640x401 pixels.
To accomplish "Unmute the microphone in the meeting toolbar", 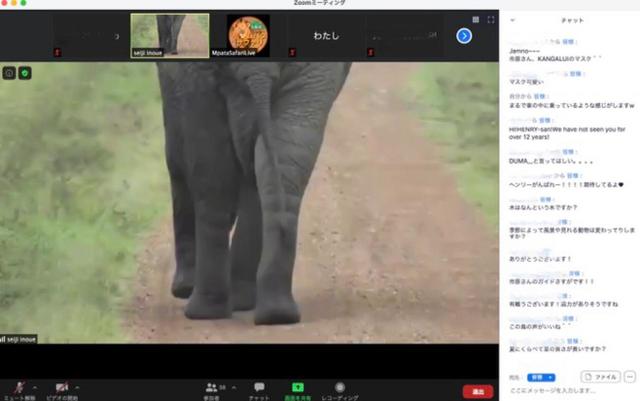I will coord(18,387).
